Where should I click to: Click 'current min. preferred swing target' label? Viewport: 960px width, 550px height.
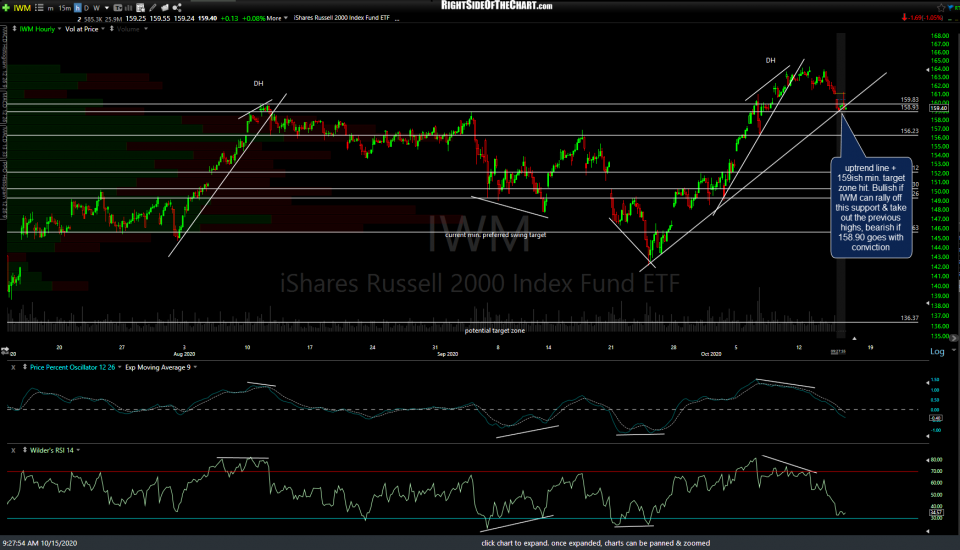coord(495,235)
